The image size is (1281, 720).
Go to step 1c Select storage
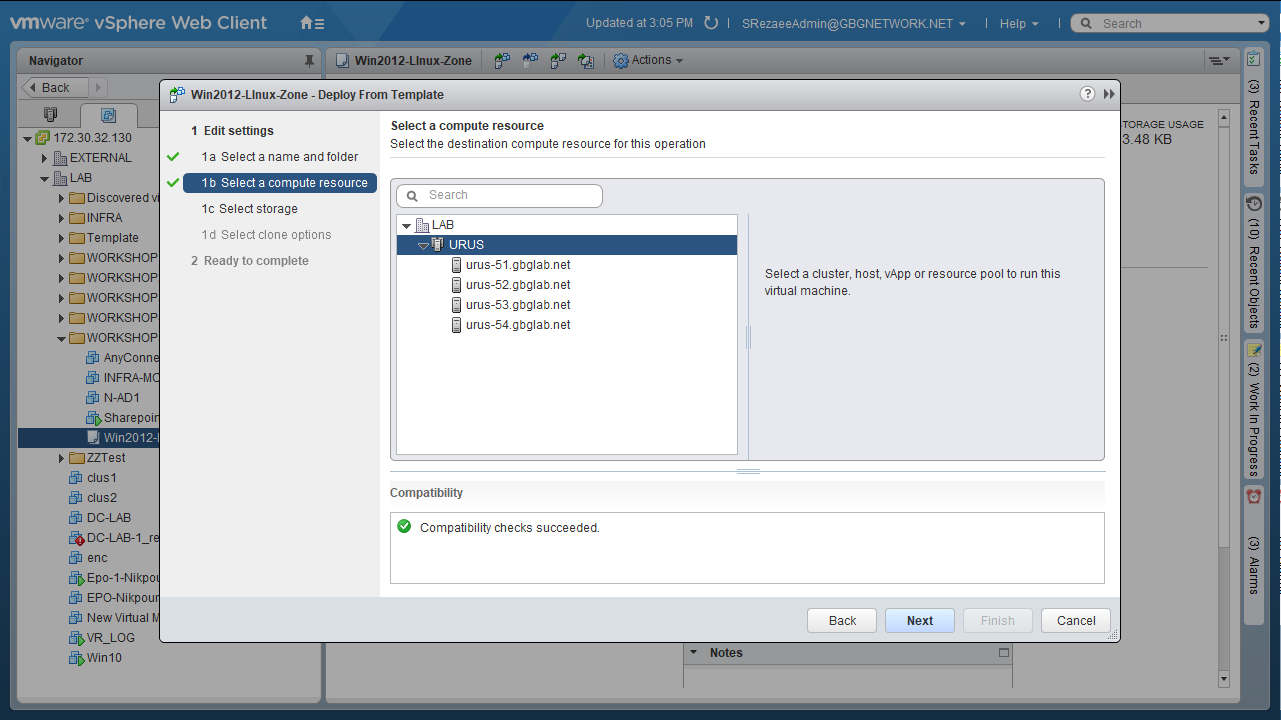[x=258, y=209]
